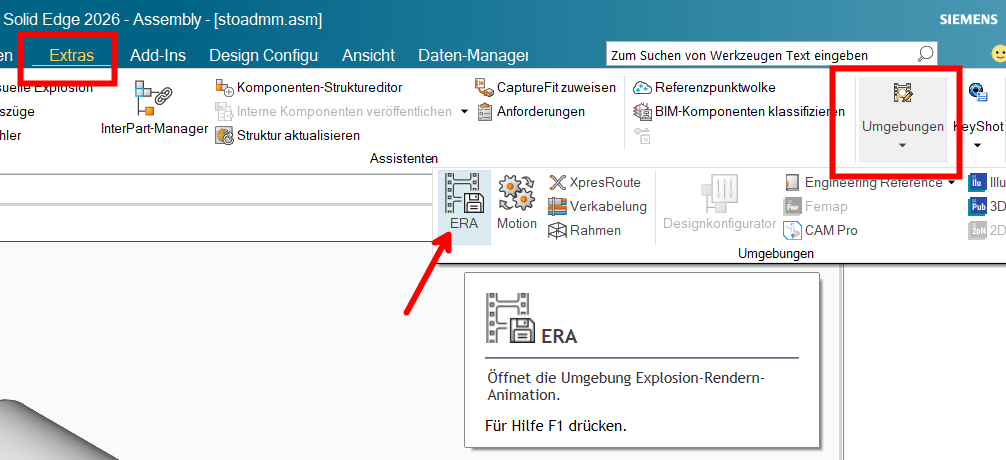Open XpresRoute environment
1006x460 pixels.
[595, 183]
